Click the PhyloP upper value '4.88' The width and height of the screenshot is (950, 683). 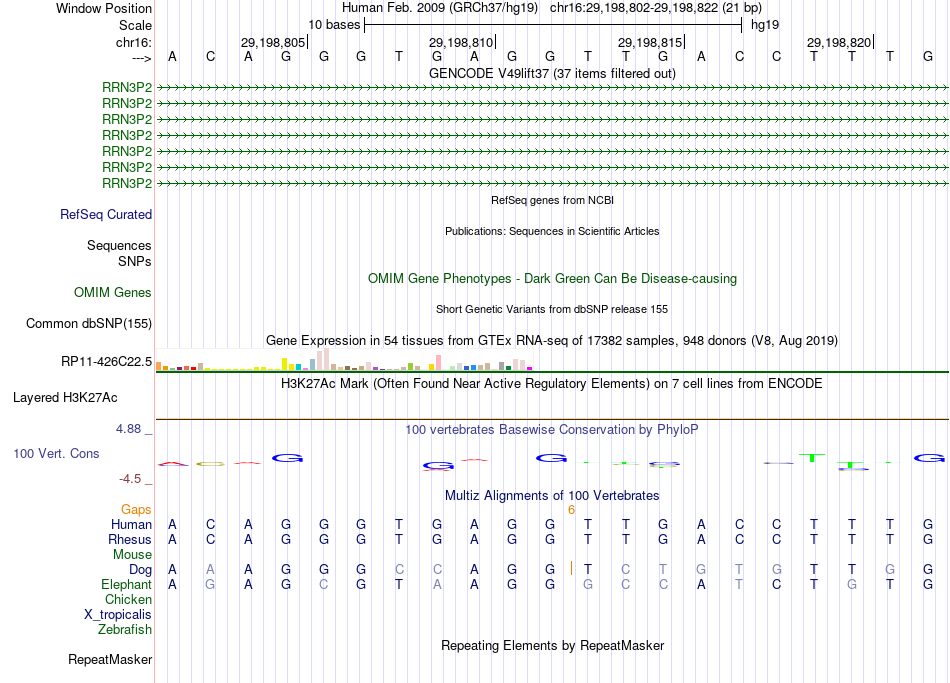coord(128,429)
